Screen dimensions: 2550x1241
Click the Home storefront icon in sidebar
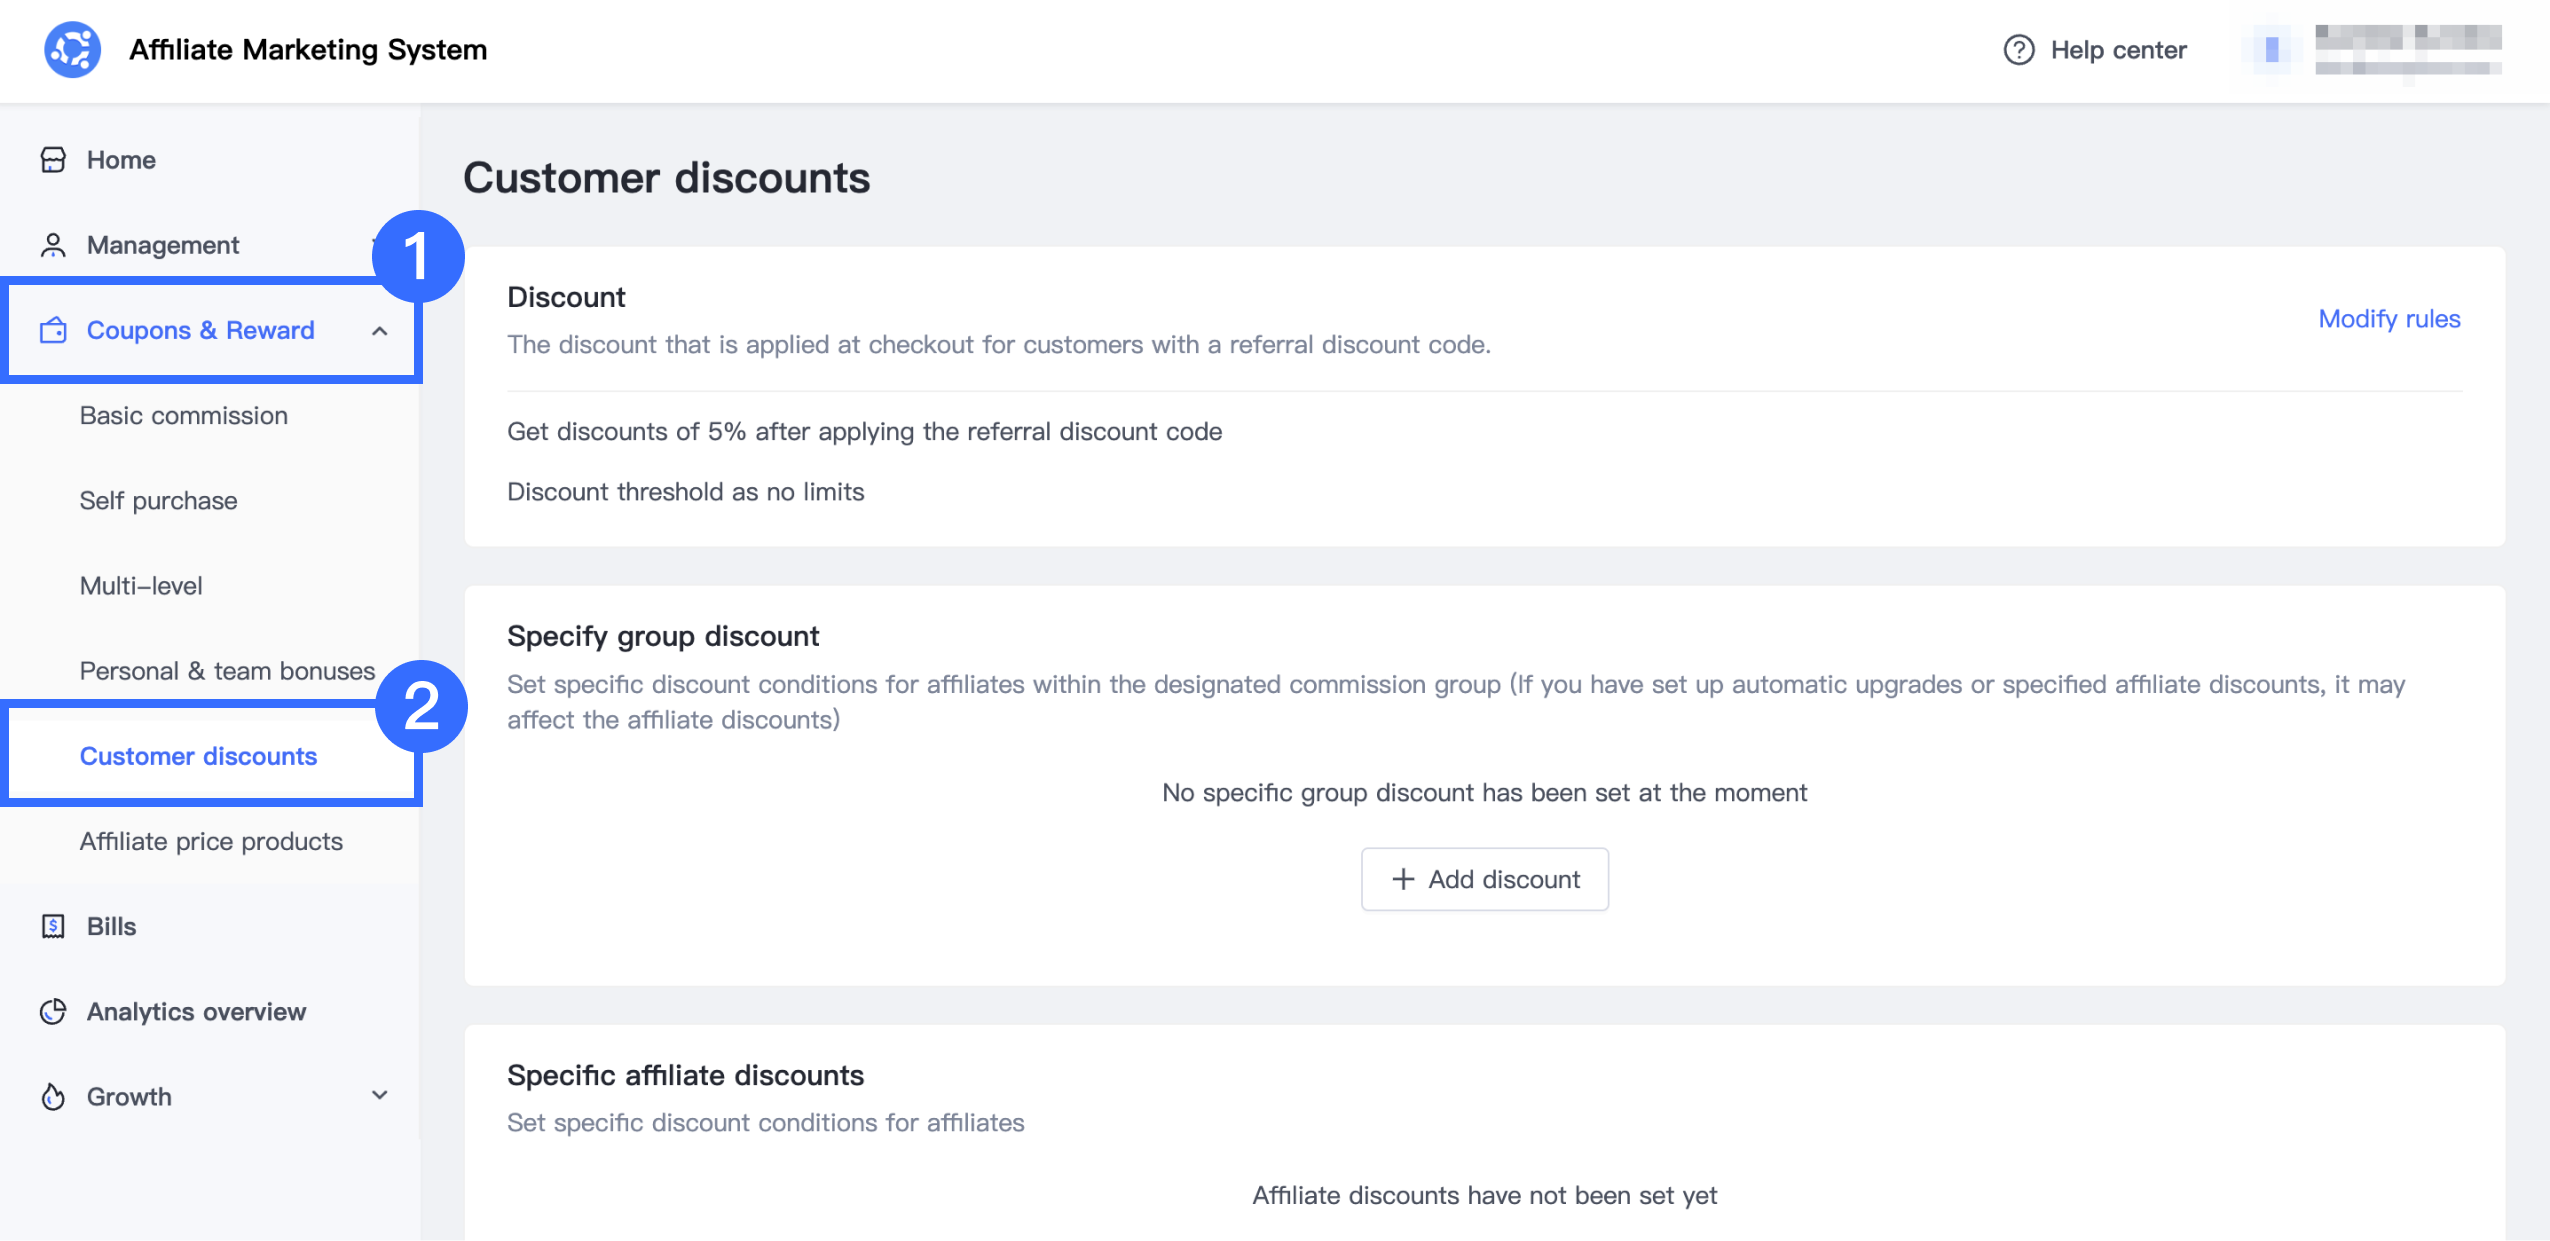pos(53,160)
